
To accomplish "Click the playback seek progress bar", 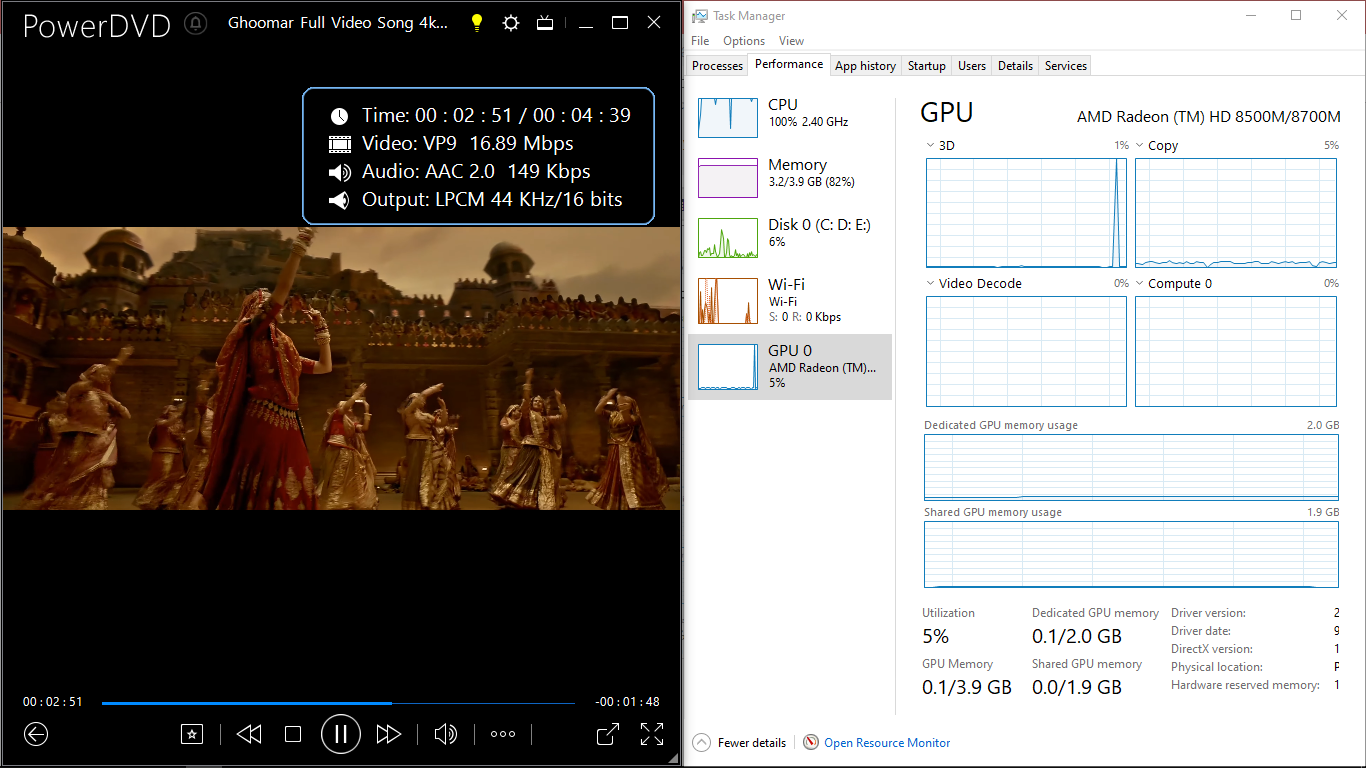I will (x=338, y=703).
